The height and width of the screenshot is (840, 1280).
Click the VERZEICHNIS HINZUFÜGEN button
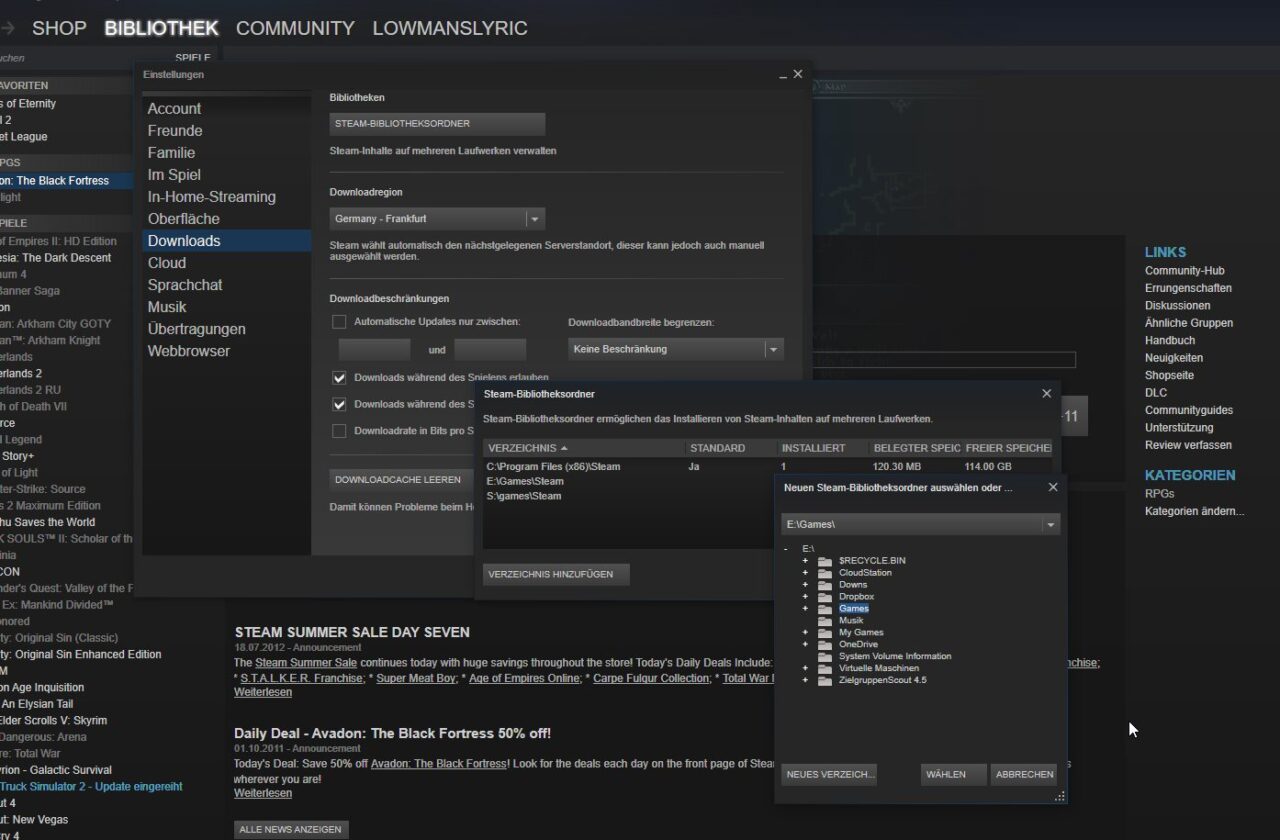[556, 574]
